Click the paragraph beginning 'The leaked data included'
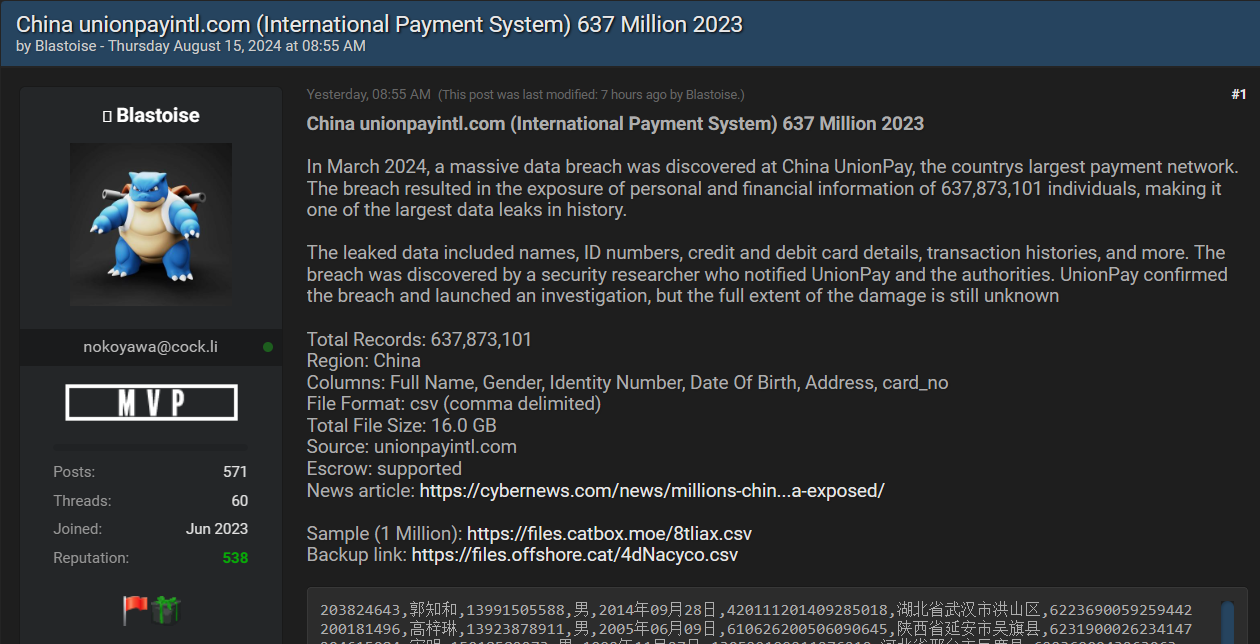Screen dimensions: 1260x644 click(x=767, y=274)
